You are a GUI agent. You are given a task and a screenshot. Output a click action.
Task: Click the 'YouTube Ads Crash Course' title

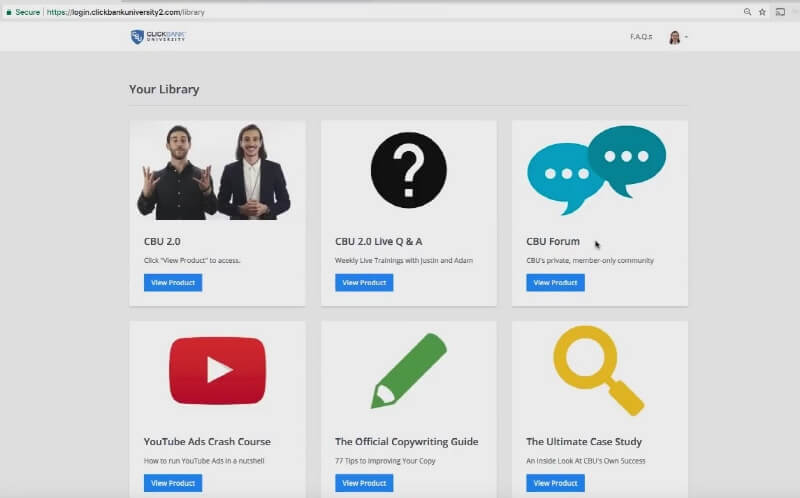pyautogui.click(x=207, y=442)
